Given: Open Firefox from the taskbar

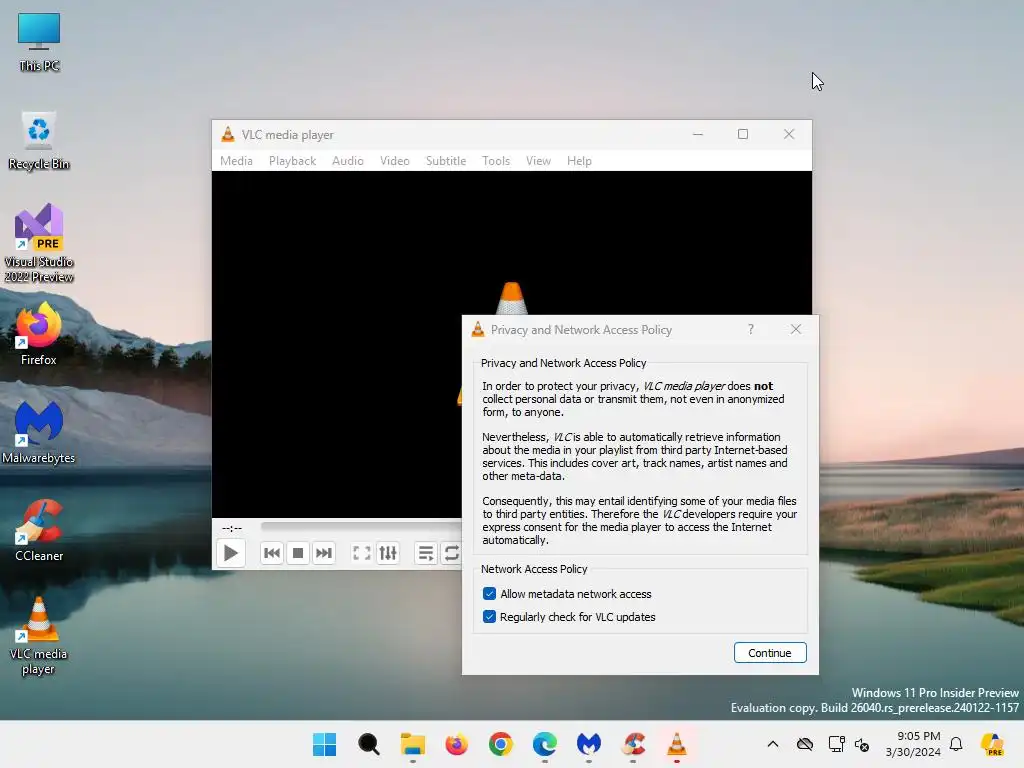Looking at the screenshot, I should tap(456, 744).
